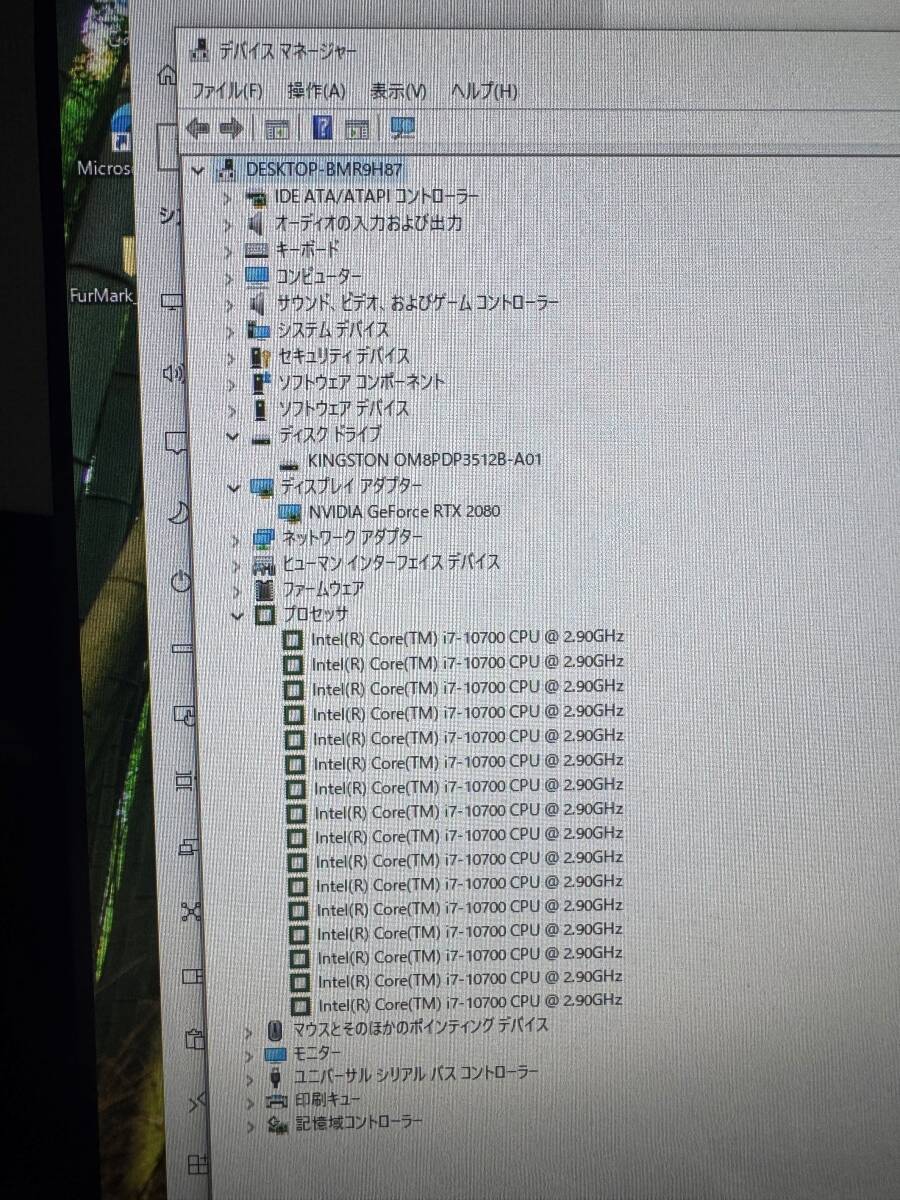
Task: Expand the ネットワーク アダプター category
Action: coord(233,538)
